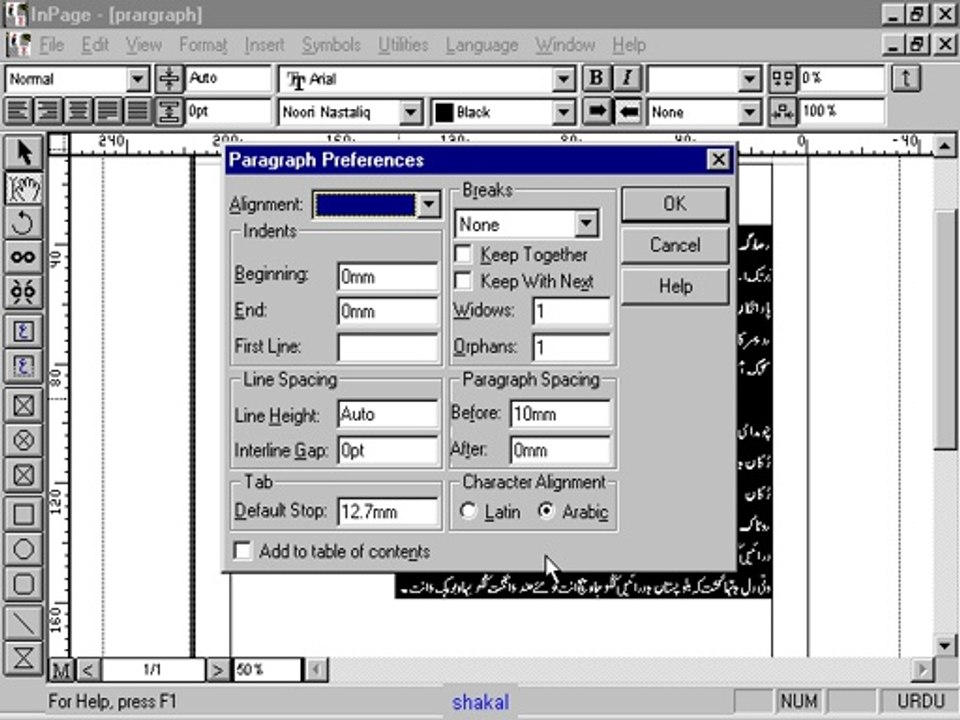This screenshot has height=720, width=960.
Task: Open the toolbar None dropdown
Action: [749, 112]
